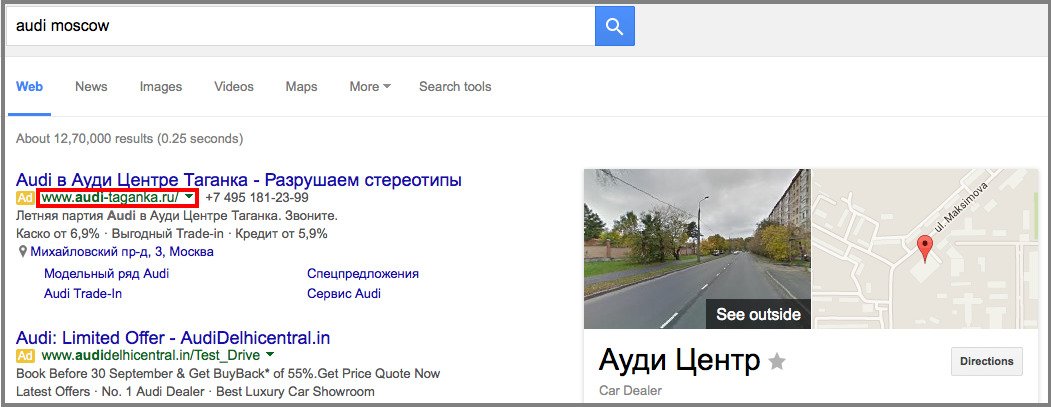Select the Web tab
The width and height of the screenshot is (1051, 407).
coord(29,86)
